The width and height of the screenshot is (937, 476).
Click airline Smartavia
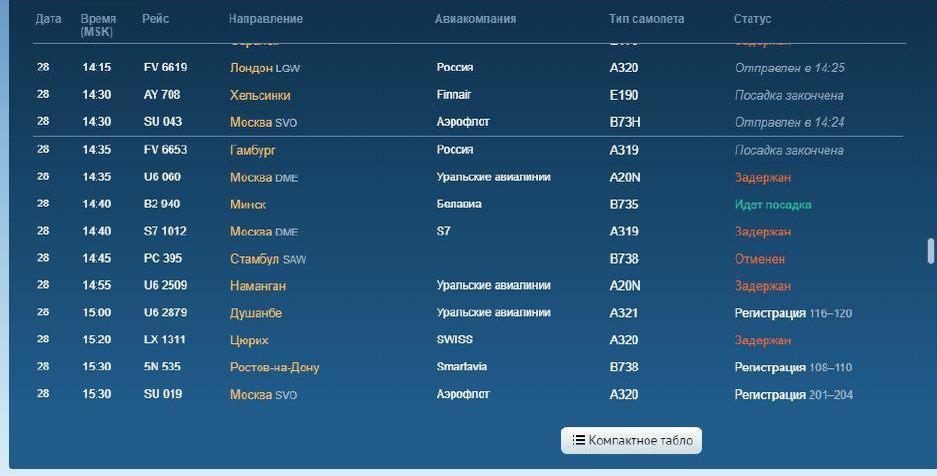461,366
